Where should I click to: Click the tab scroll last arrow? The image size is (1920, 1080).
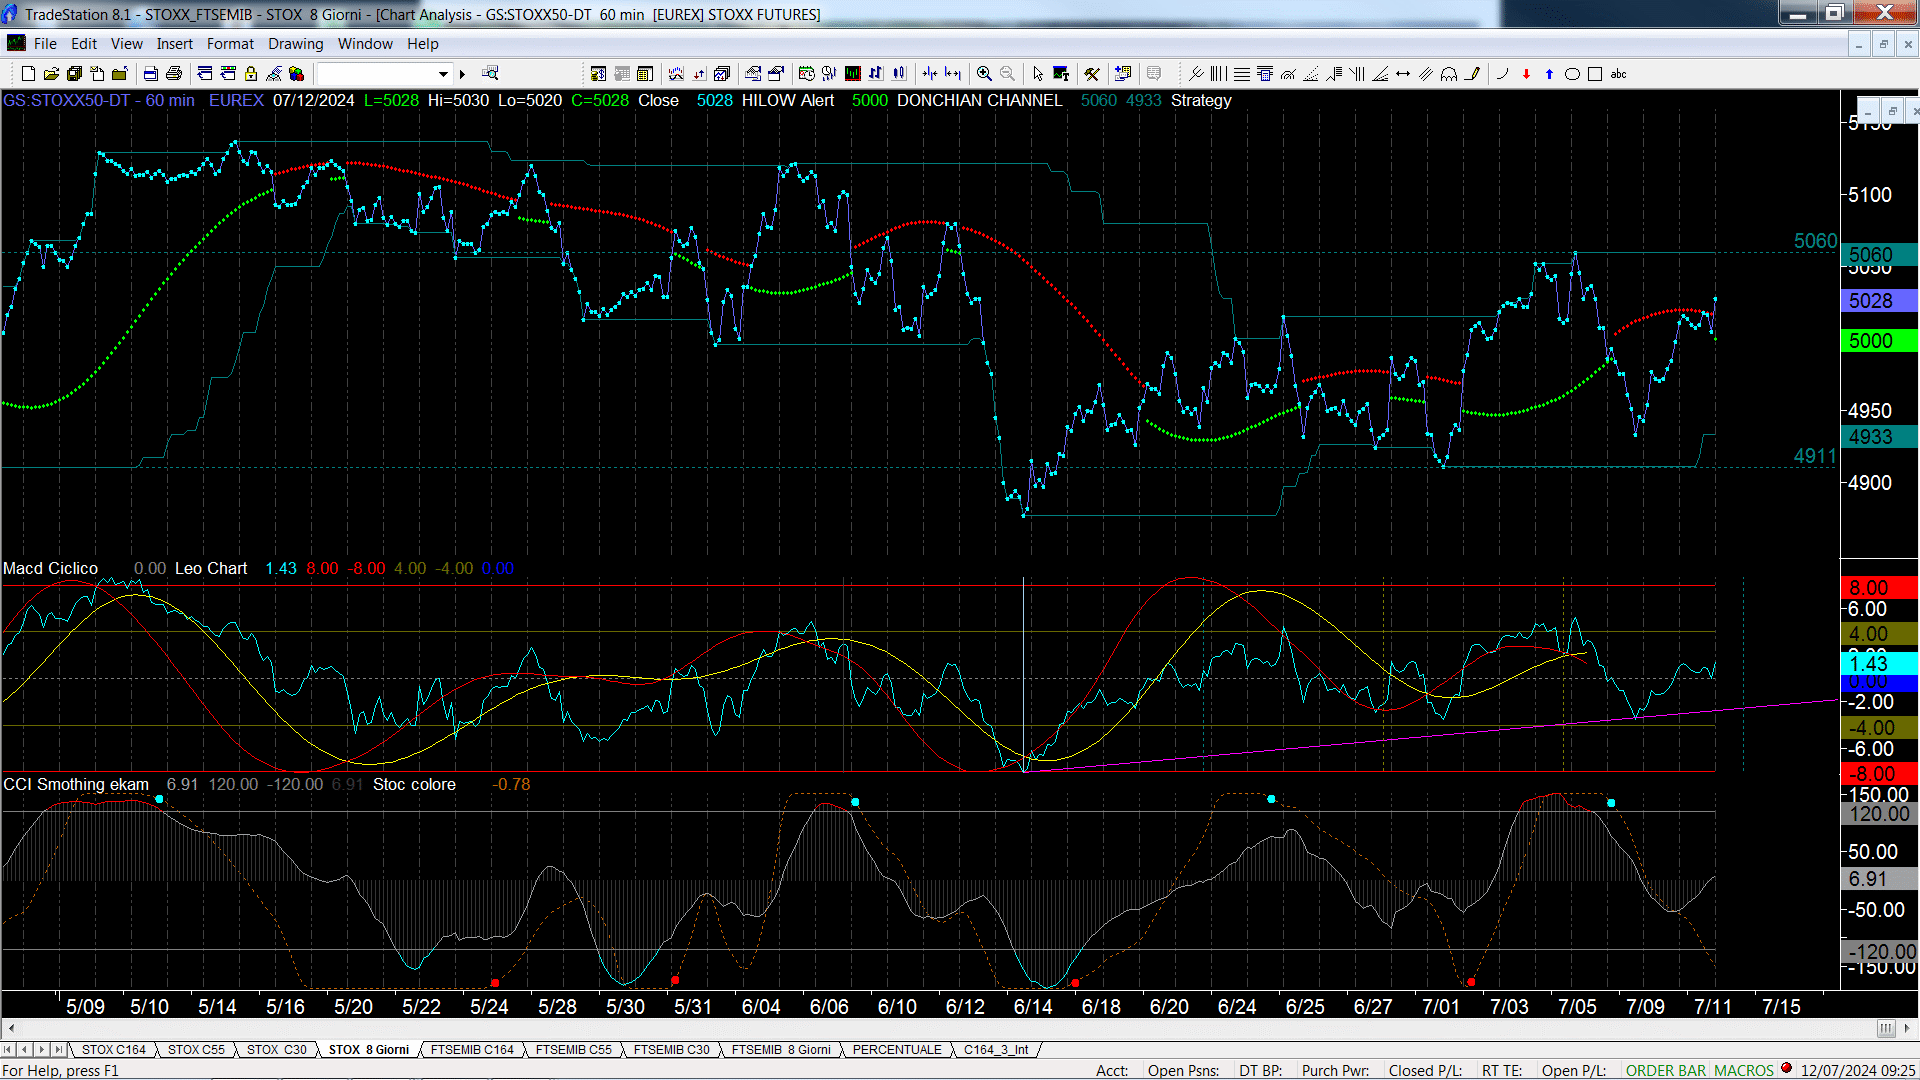point(57,1049)
